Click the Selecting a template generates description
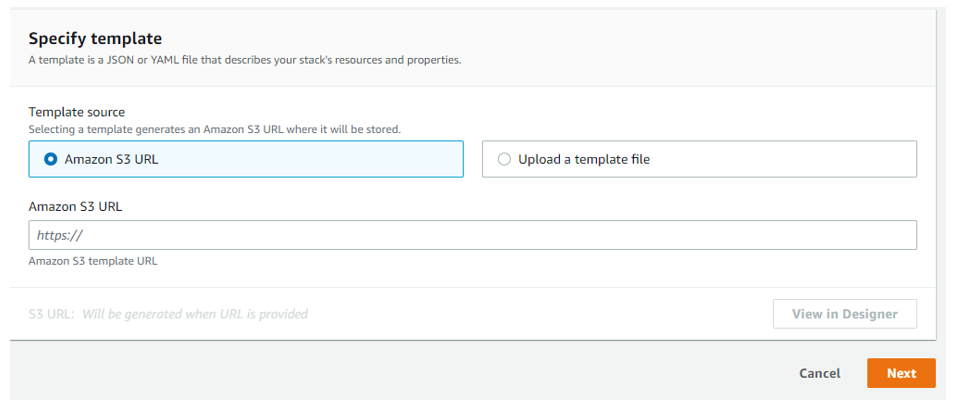 click(214, 129)
